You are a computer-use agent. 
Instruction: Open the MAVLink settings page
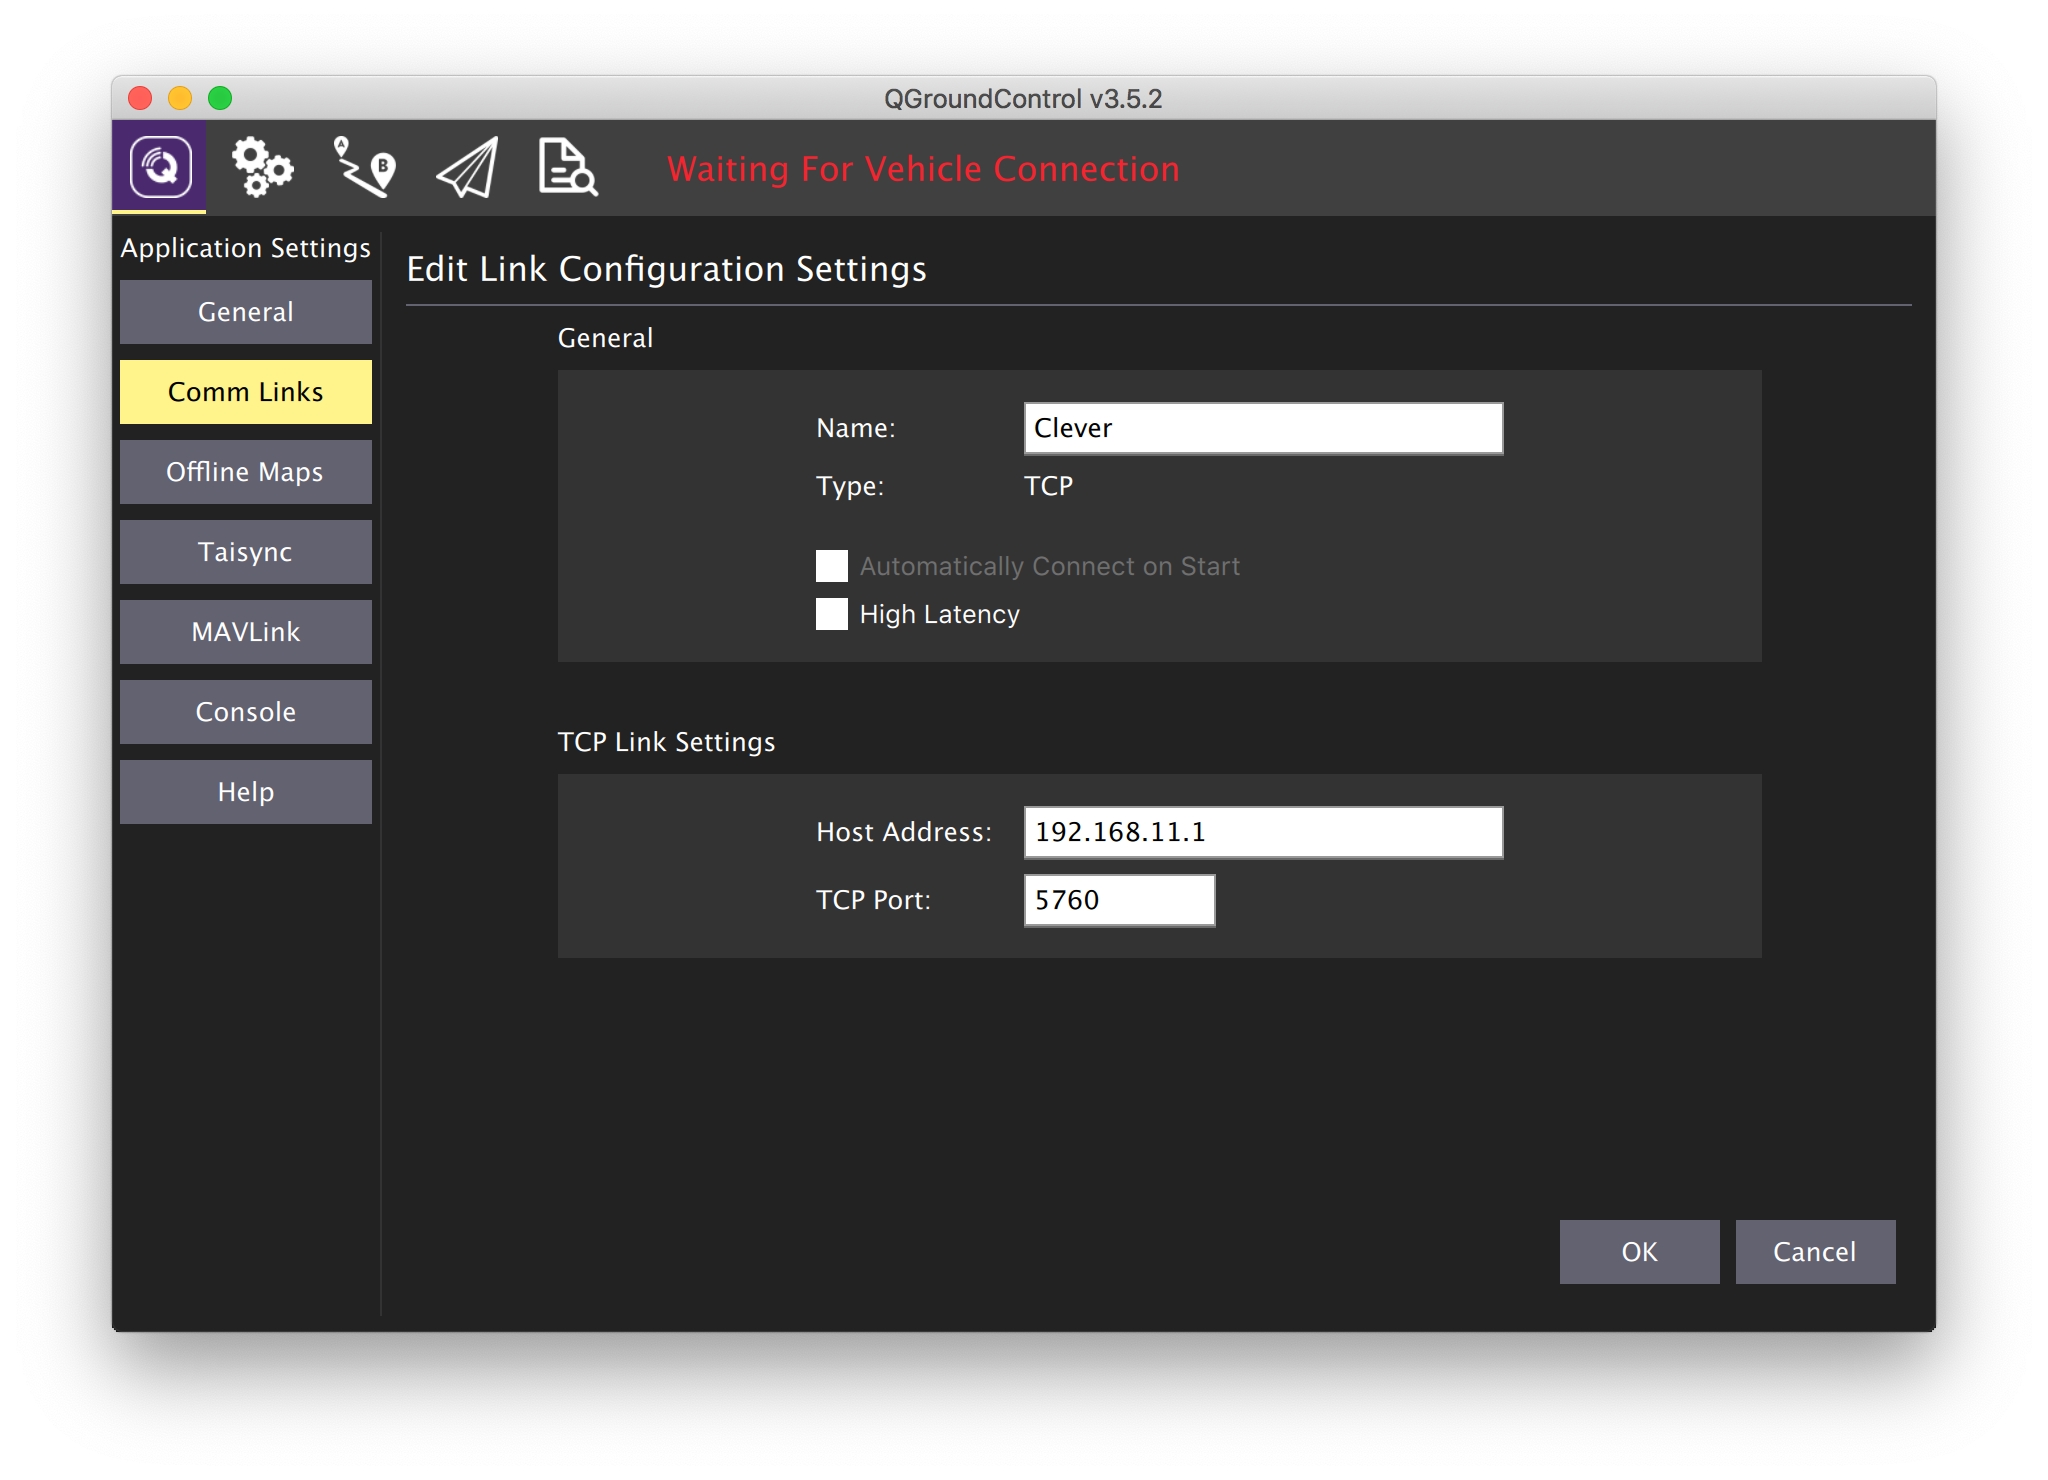(x=246, y=632)
